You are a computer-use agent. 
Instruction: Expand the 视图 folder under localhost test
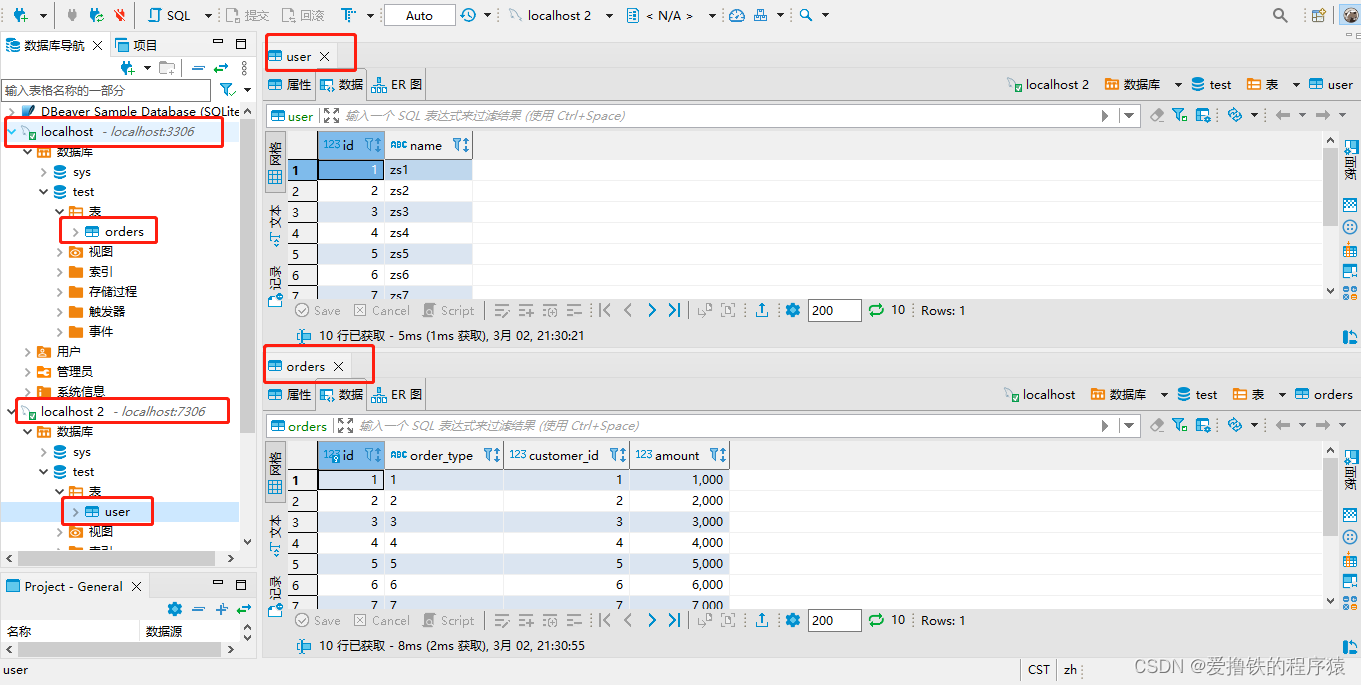[x=60, y=252]
